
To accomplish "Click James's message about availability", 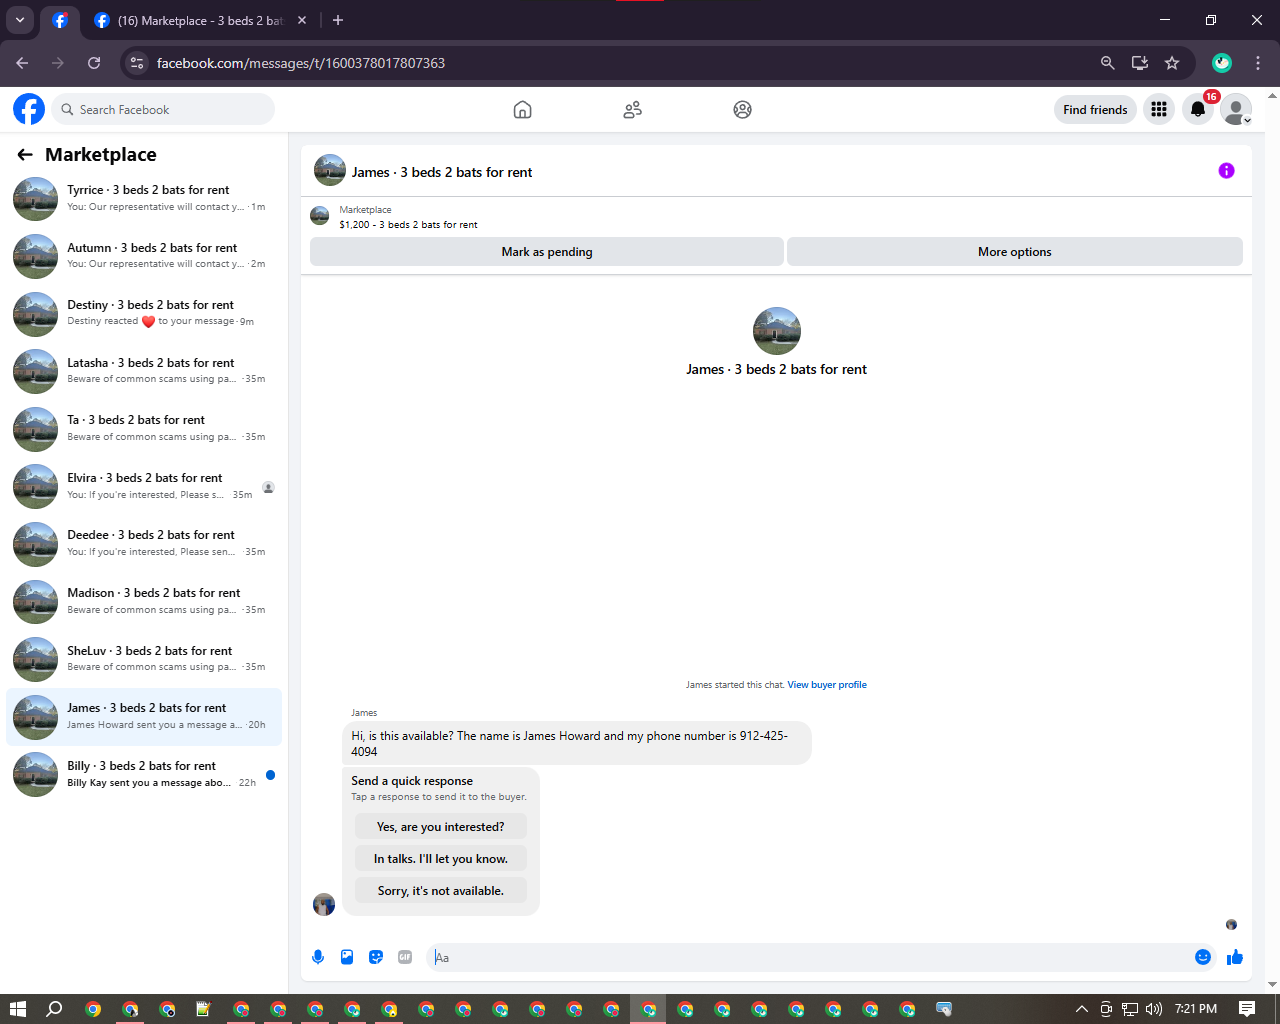I will [576, 744].
